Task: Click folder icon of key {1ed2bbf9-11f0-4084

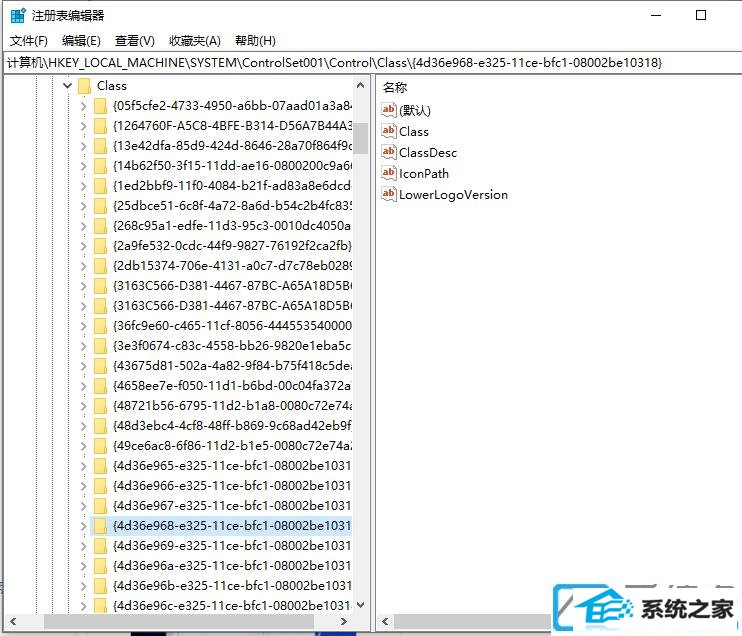Action: [100, 186]
